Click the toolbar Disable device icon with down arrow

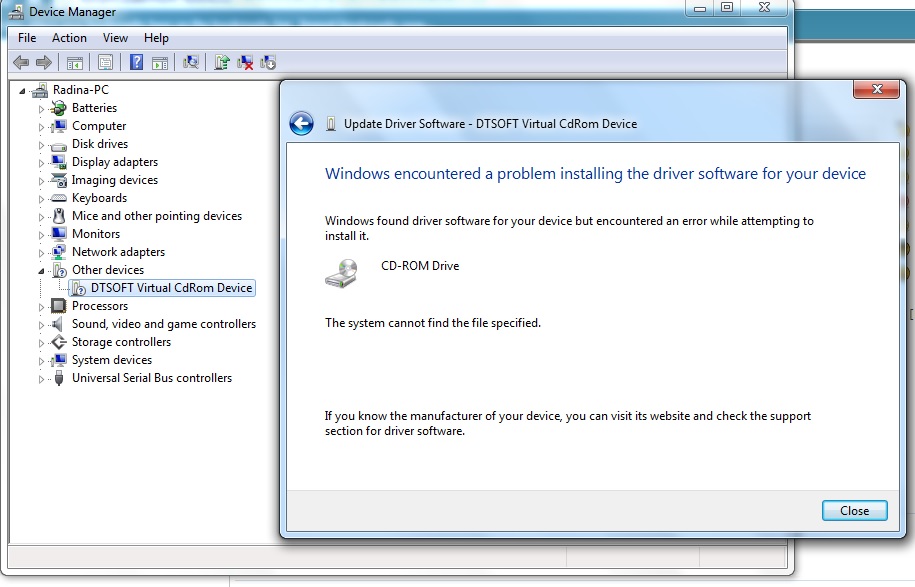point(268,62)
